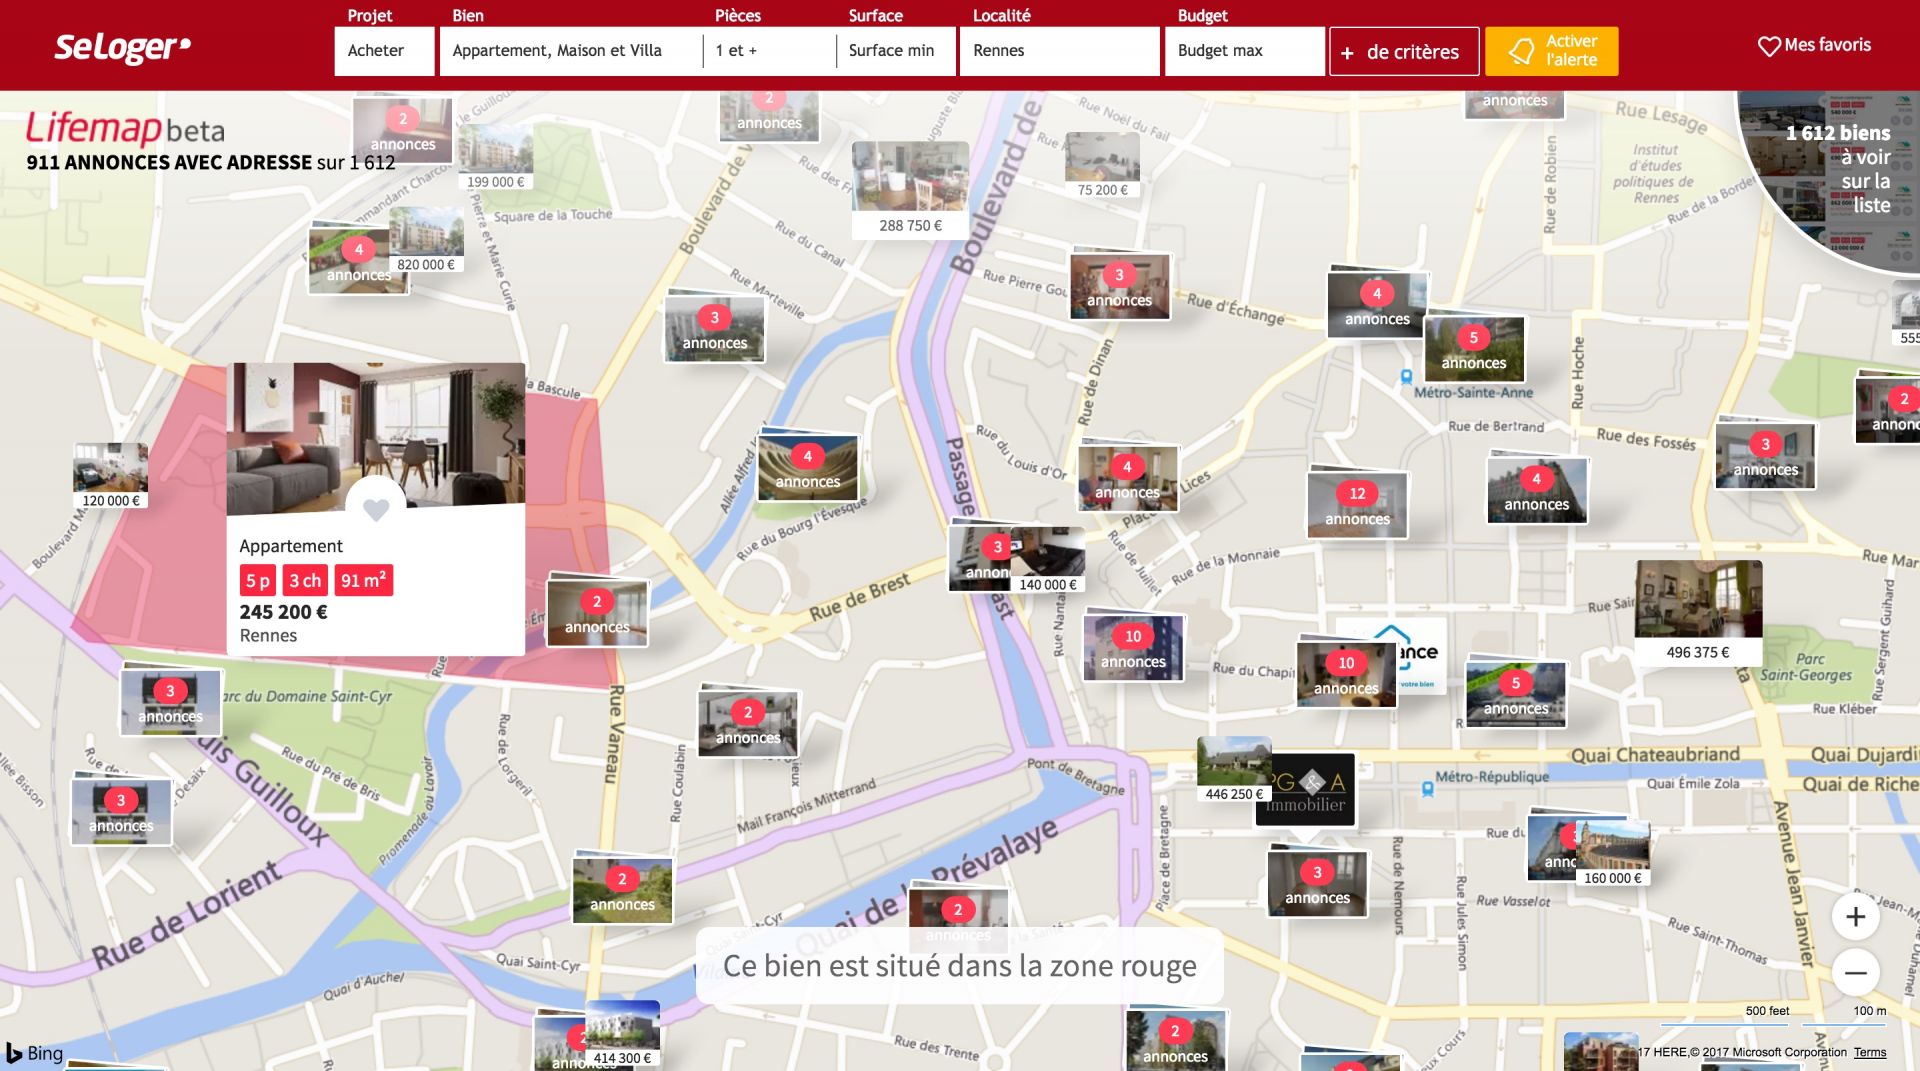Open the 140 000 € listing marker
Viewport: 1920px width, 1071px height.
click(x=1047, y=560)
